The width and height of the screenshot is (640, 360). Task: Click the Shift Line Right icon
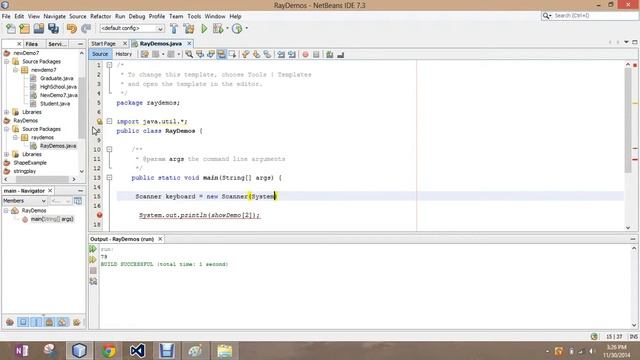[292, 54]
